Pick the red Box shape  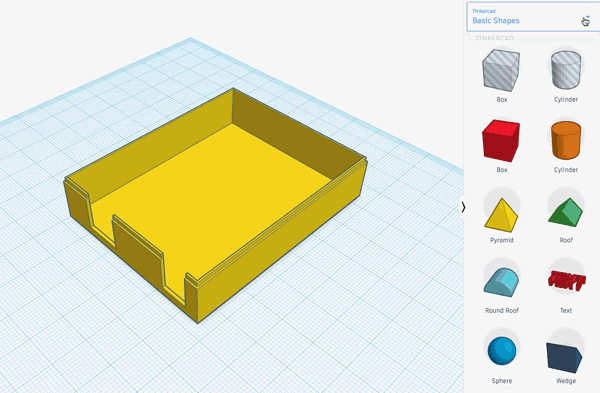[x=501, y=140]
